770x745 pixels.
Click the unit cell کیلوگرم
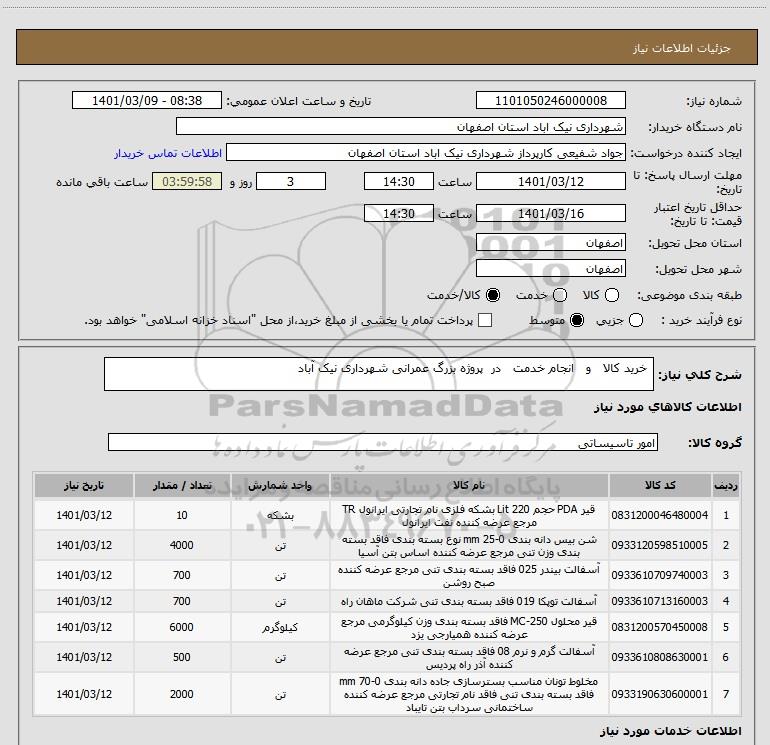coord(280,627)
